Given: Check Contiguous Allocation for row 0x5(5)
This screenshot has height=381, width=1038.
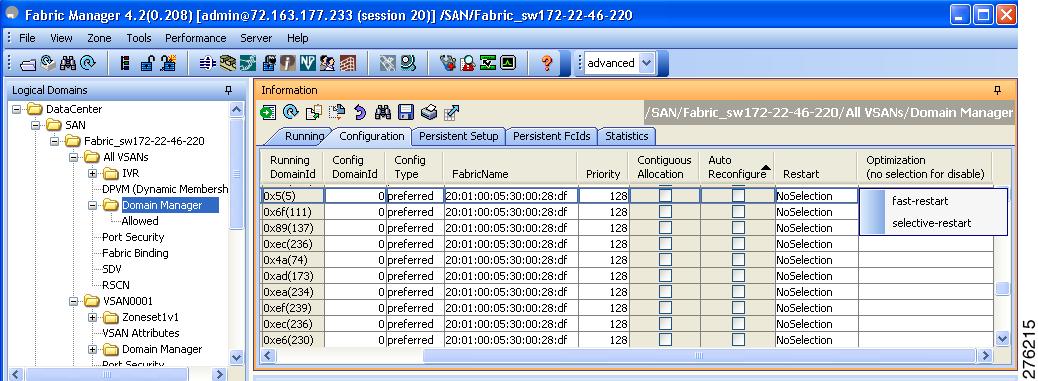Looking at the screenshot, I should pyautogui.click(x=665, y=196).
